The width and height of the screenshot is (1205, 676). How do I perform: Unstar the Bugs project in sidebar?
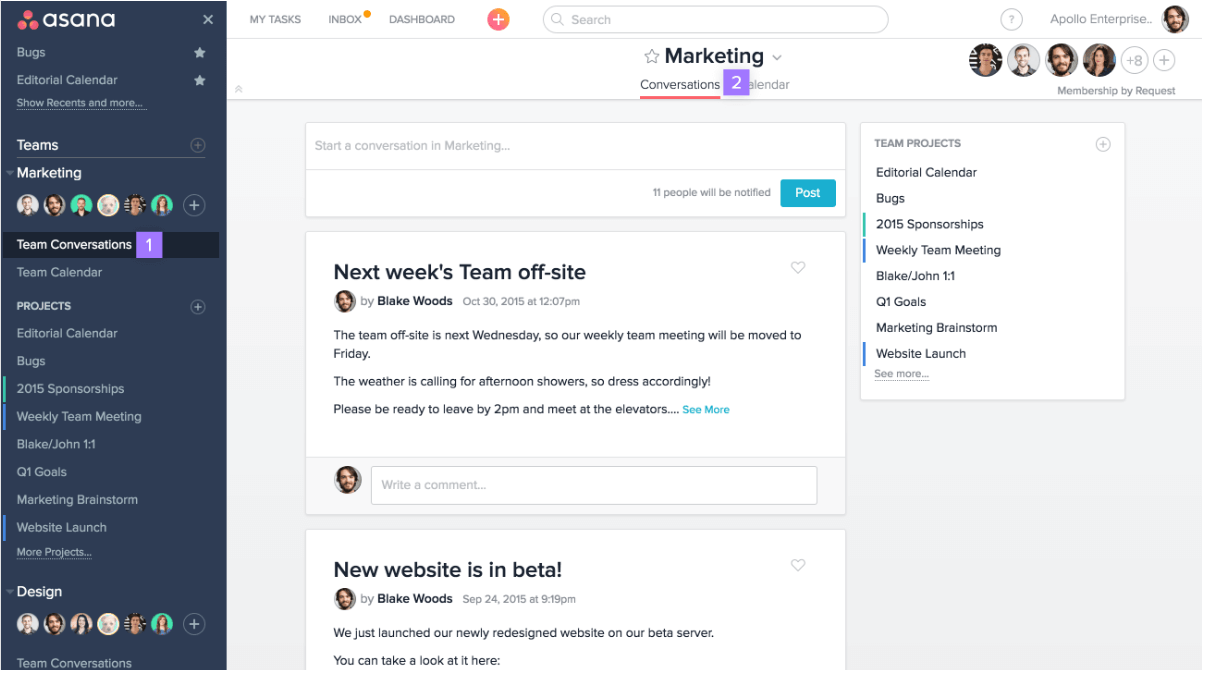(x=199, y=52)
